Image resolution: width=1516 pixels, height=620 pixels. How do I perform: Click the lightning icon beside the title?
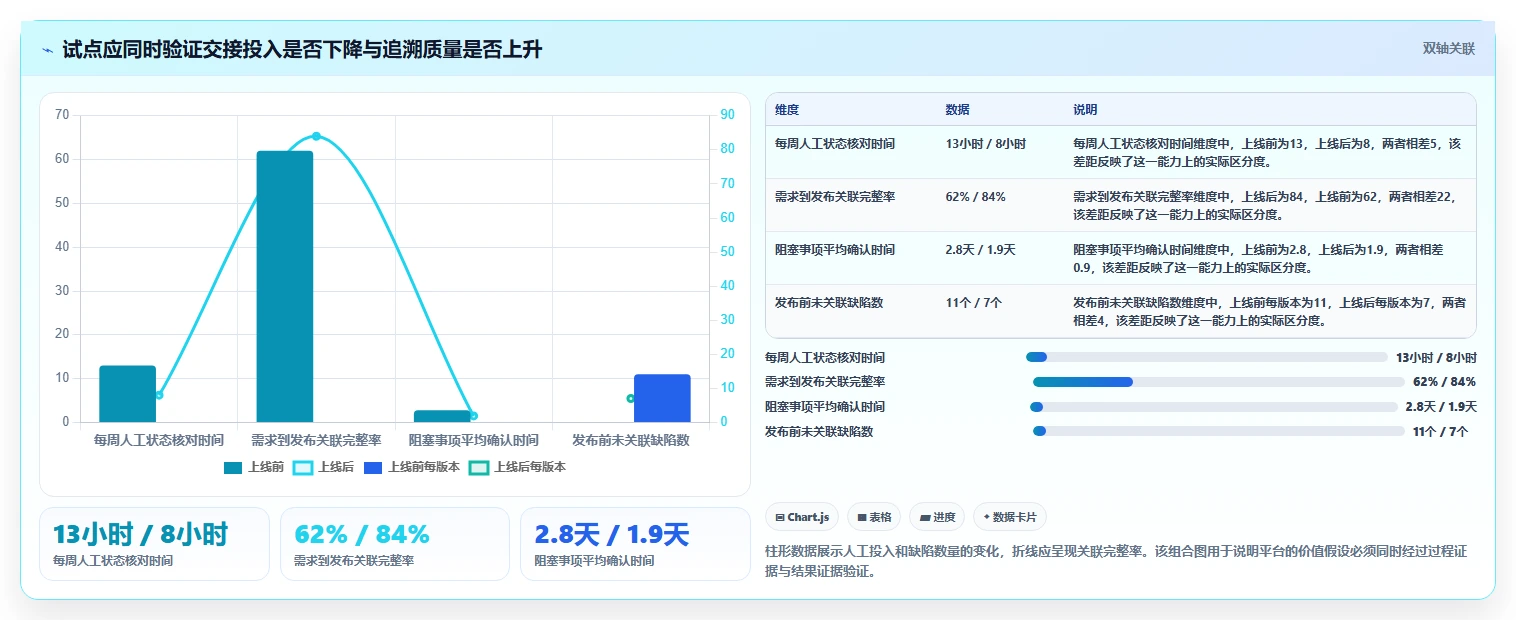click(x=47, y=50)
